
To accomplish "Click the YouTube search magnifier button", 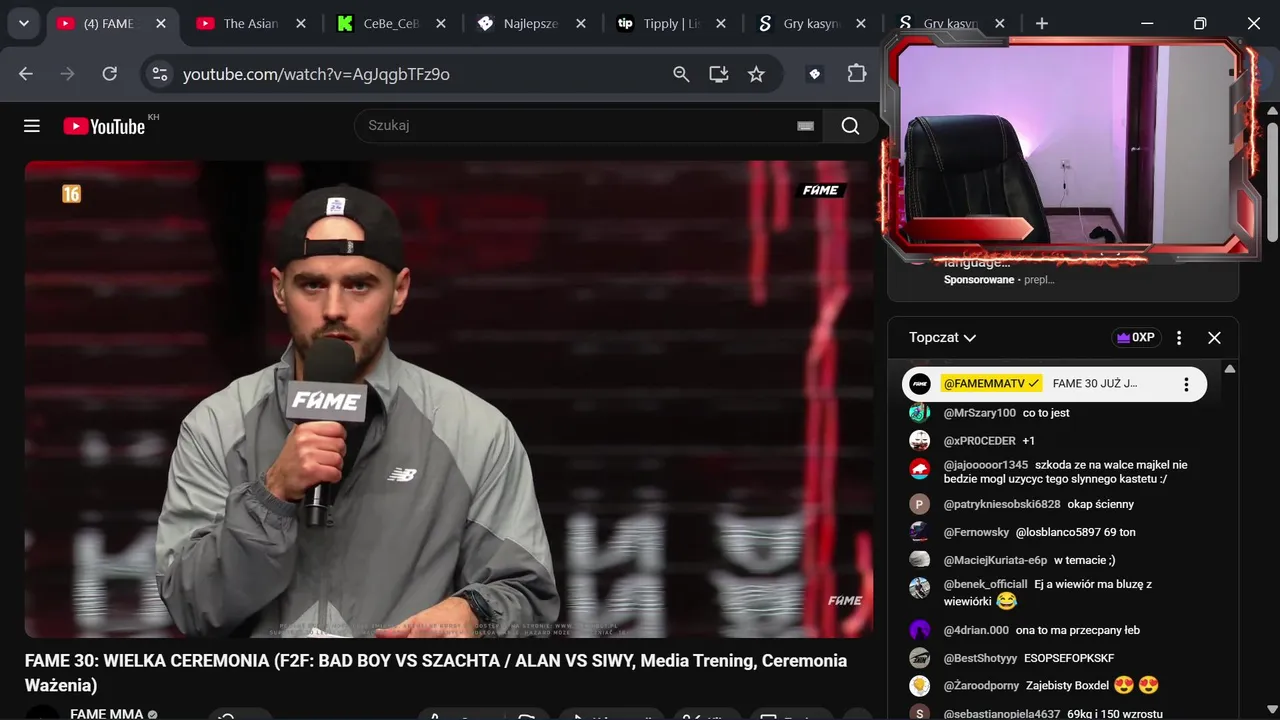I will (x=850, y=126).
